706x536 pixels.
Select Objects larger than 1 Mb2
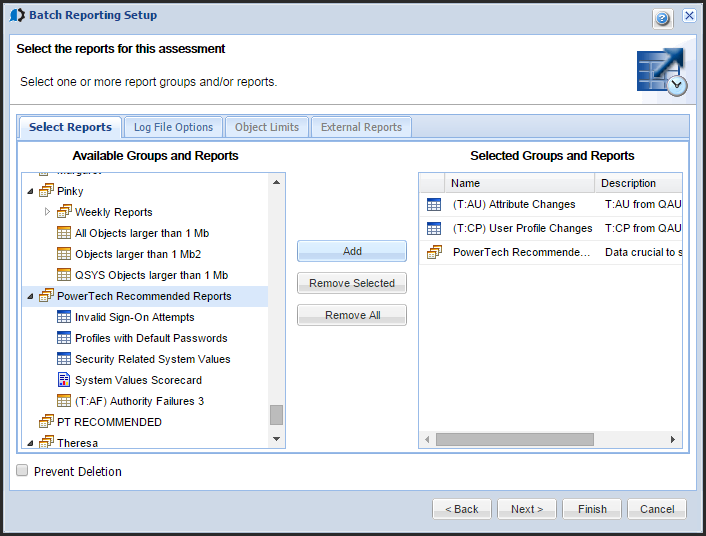click(x=138, y=254)
